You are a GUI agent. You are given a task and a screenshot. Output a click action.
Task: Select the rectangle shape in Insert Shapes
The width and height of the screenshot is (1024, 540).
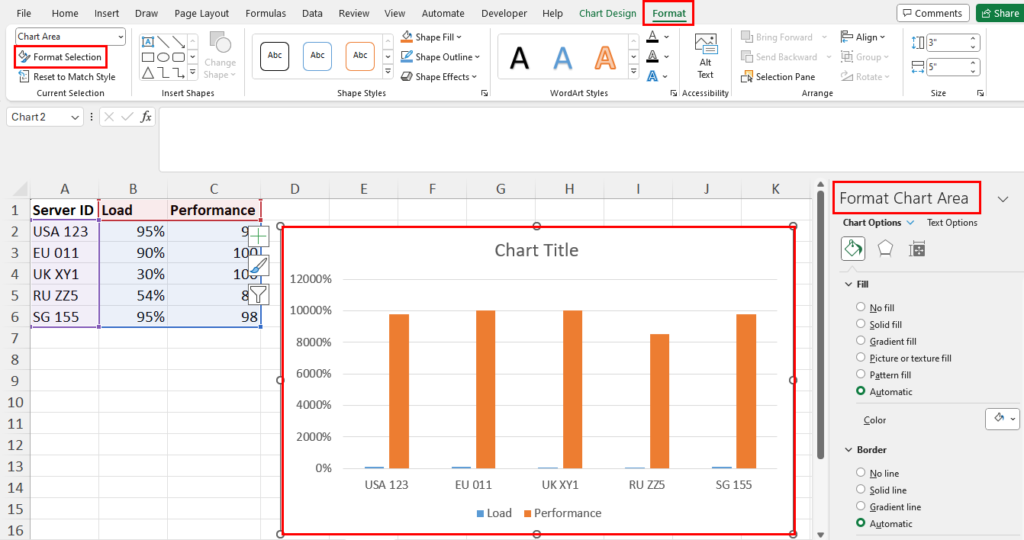coord(148,57)
